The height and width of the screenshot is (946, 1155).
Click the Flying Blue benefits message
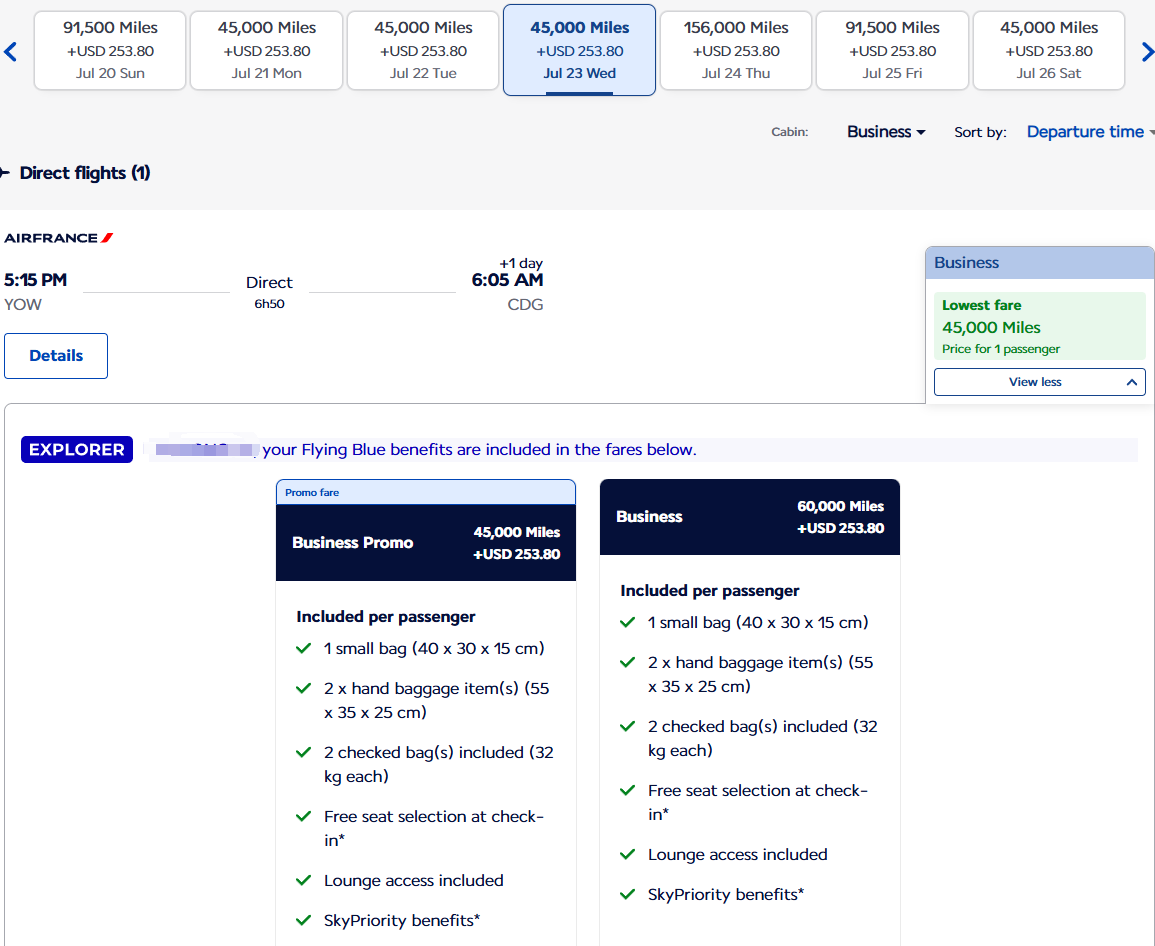coord(479,449)
